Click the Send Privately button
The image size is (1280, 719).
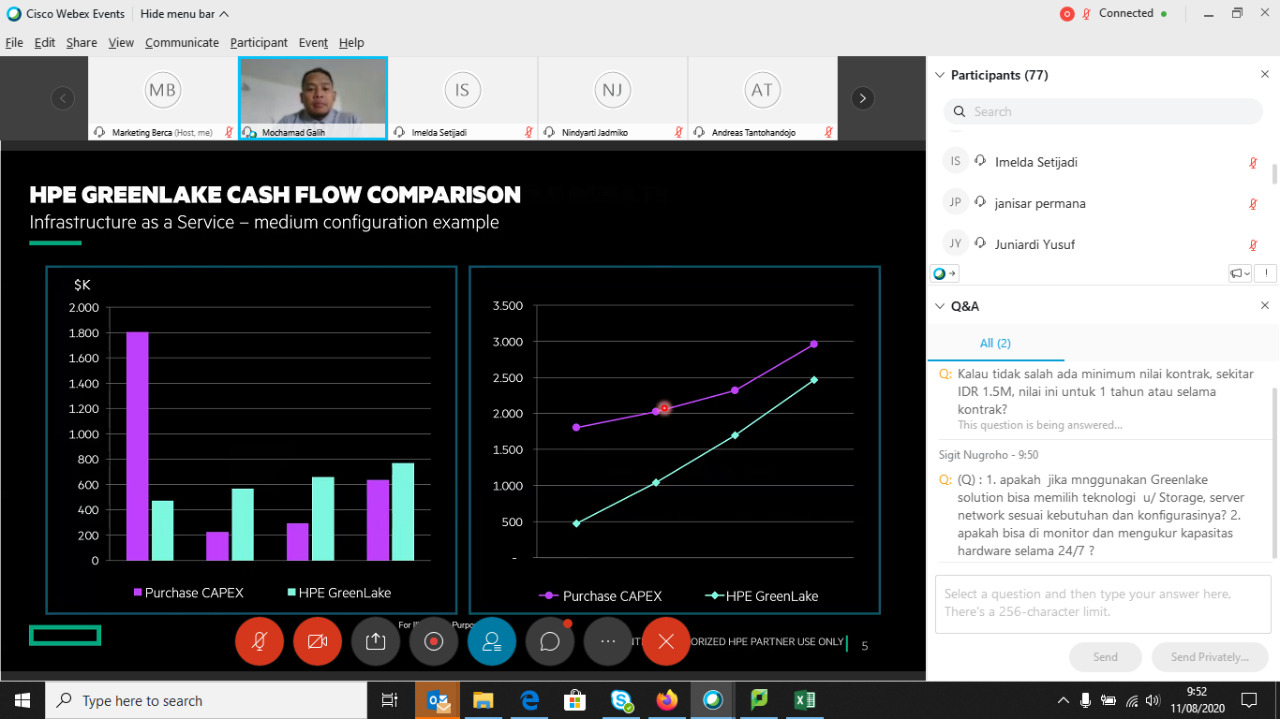click(1210, 657)
